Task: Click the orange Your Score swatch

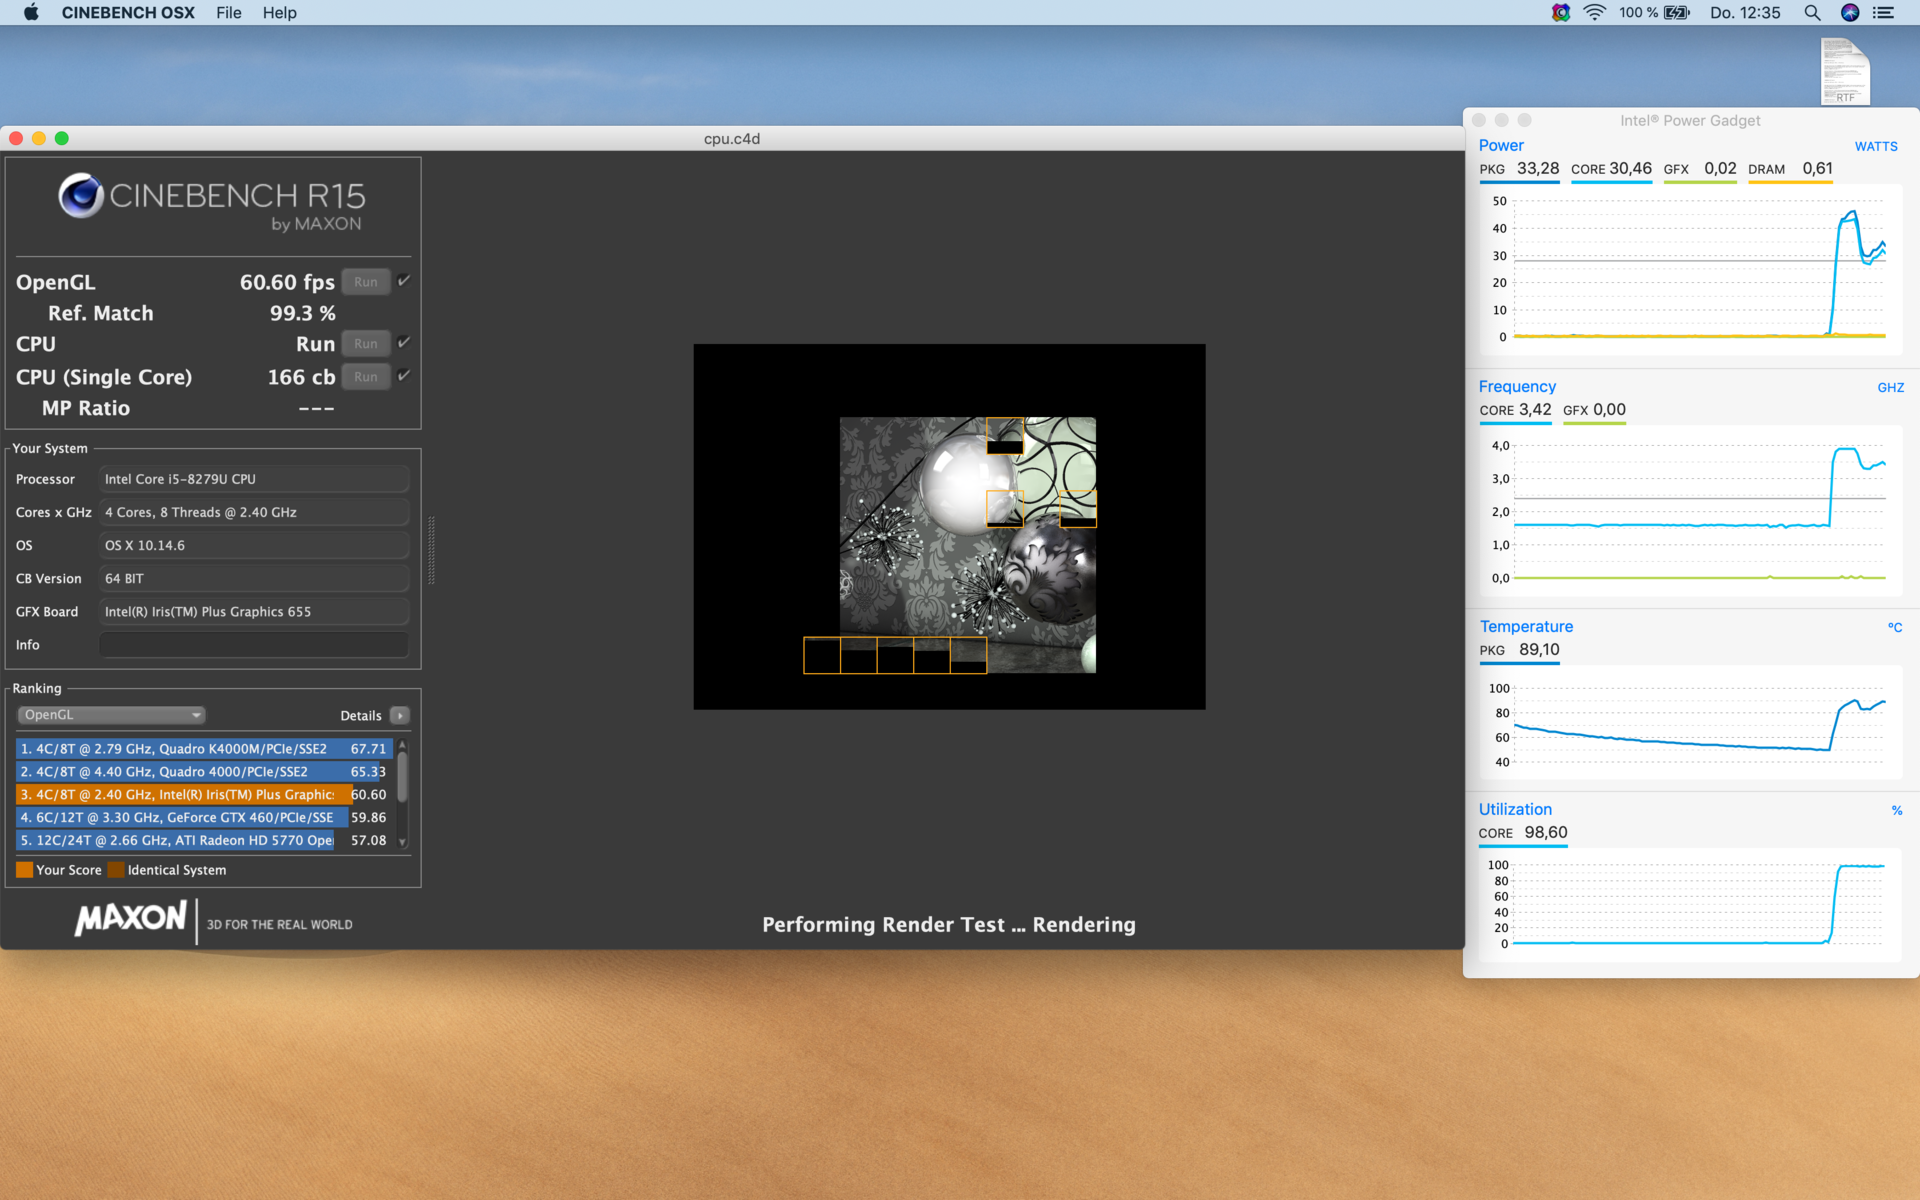Action: (x=25, y=870)
